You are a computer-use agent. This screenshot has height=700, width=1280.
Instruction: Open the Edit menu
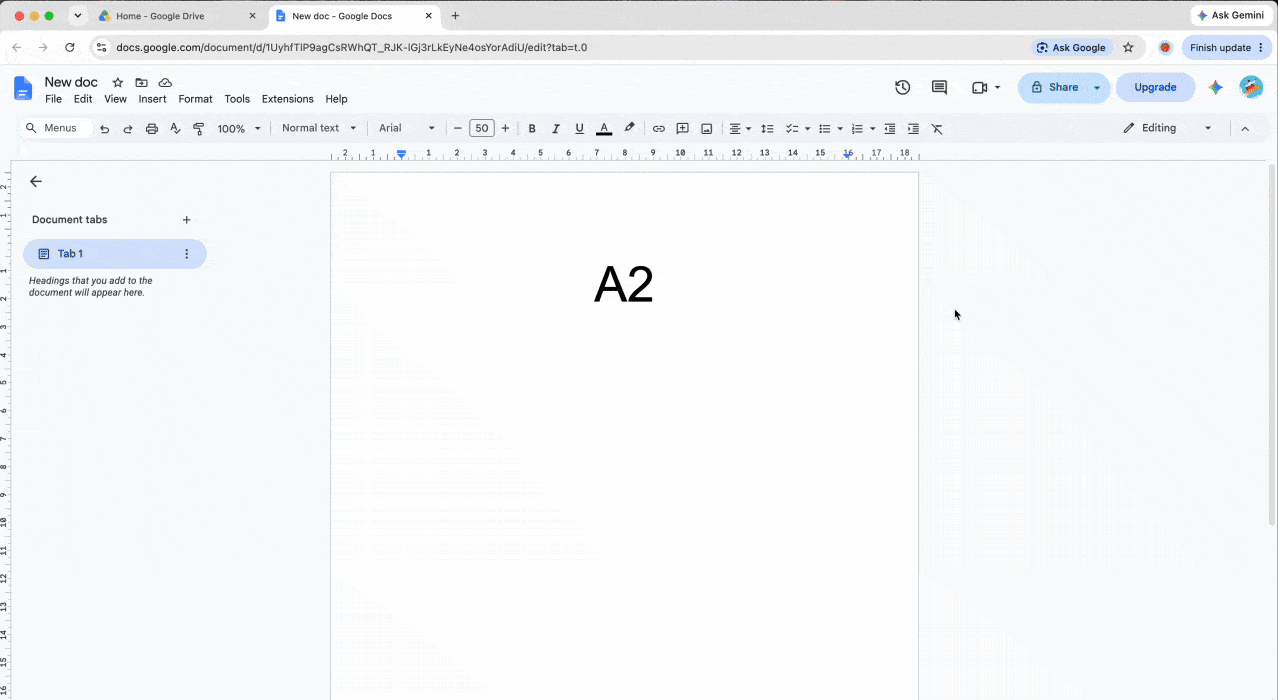tap(83, 99)
